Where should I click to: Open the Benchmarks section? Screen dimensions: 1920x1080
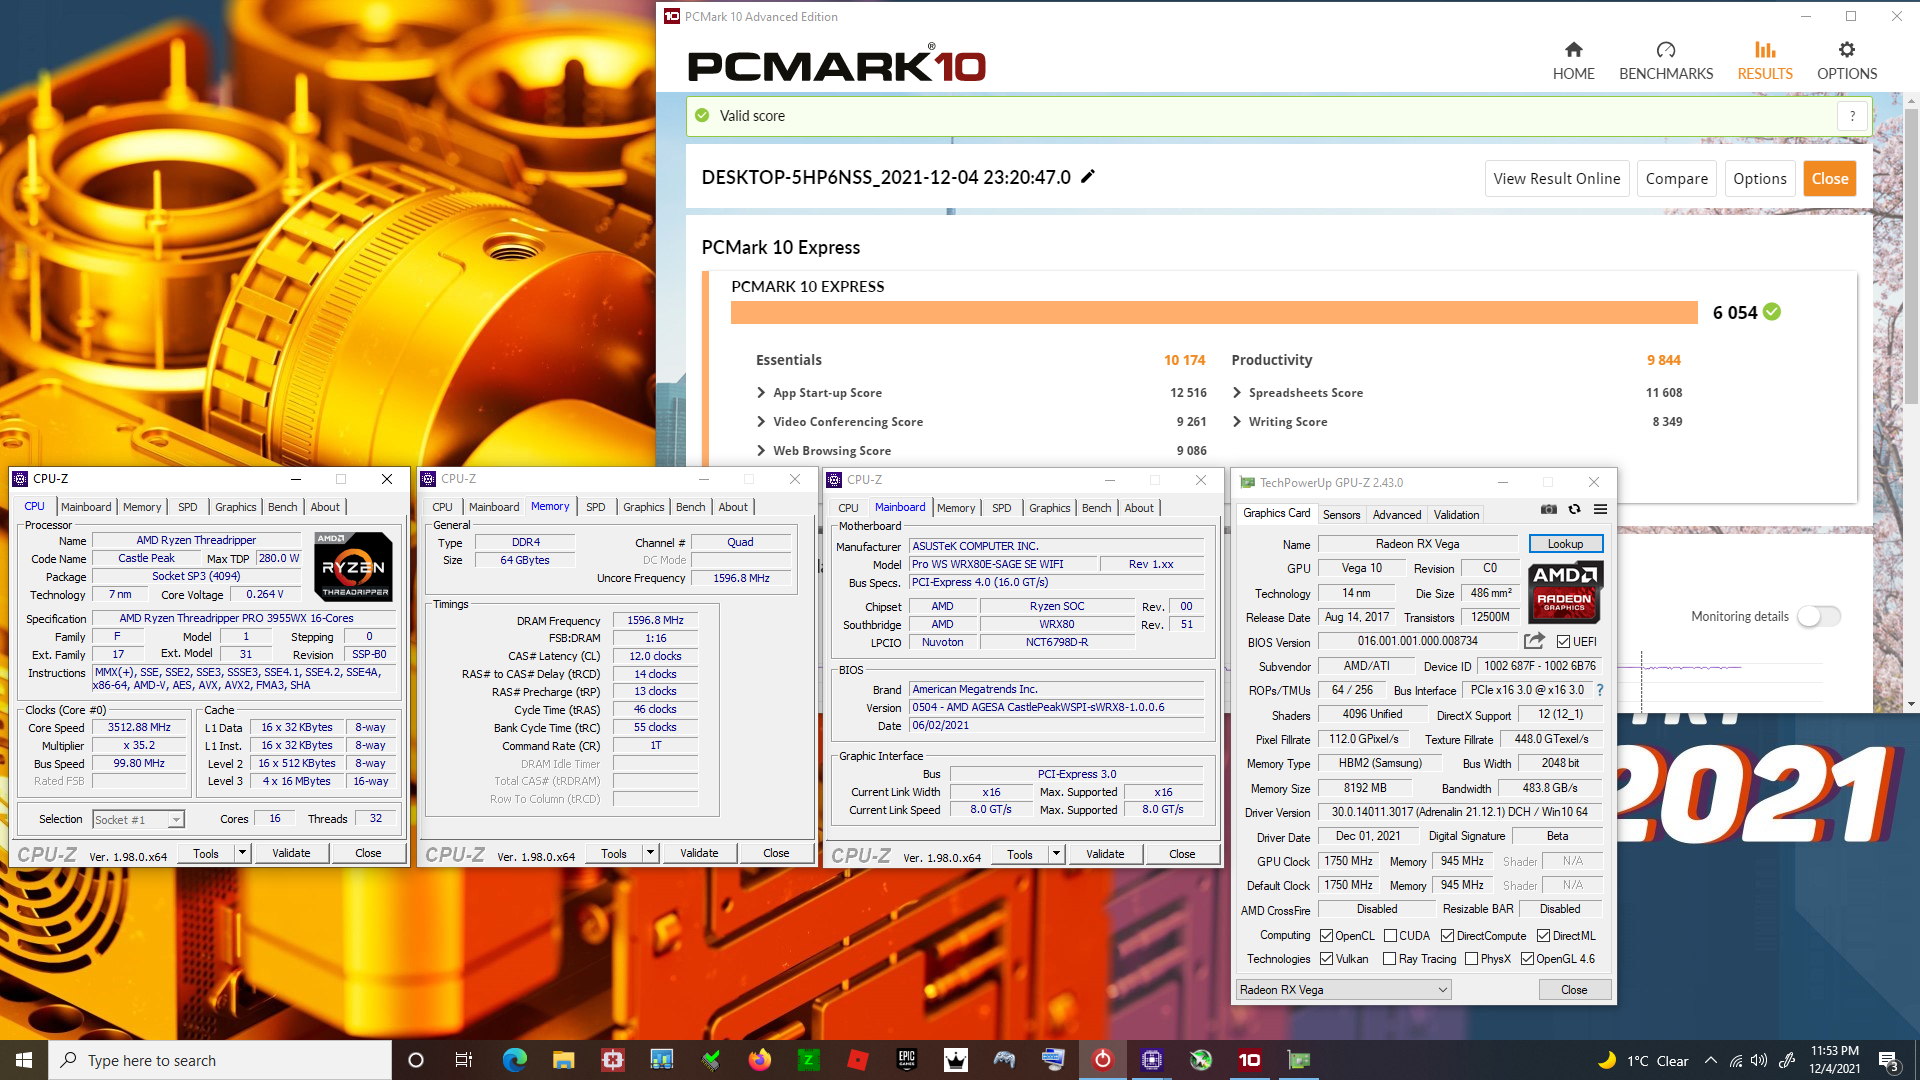pos(1666,61)
